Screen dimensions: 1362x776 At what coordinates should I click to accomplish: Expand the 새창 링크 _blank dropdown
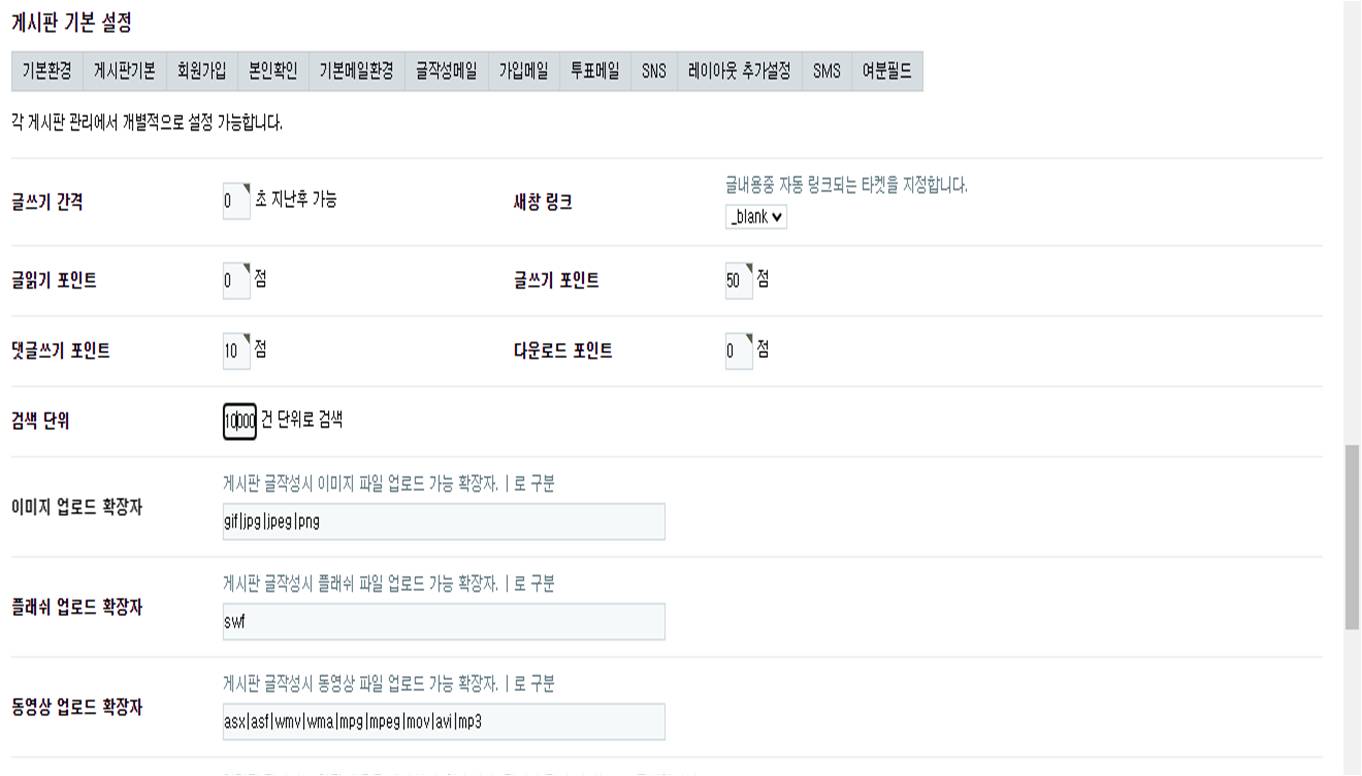pos(756,217)
